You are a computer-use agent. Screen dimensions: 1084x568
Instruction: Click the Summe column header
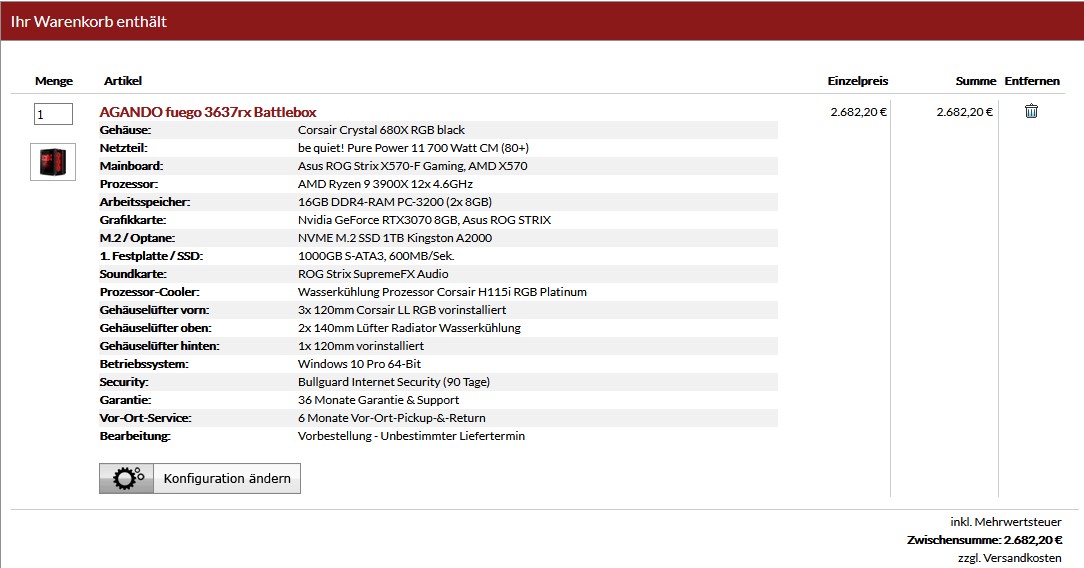[x=976, y=81]
